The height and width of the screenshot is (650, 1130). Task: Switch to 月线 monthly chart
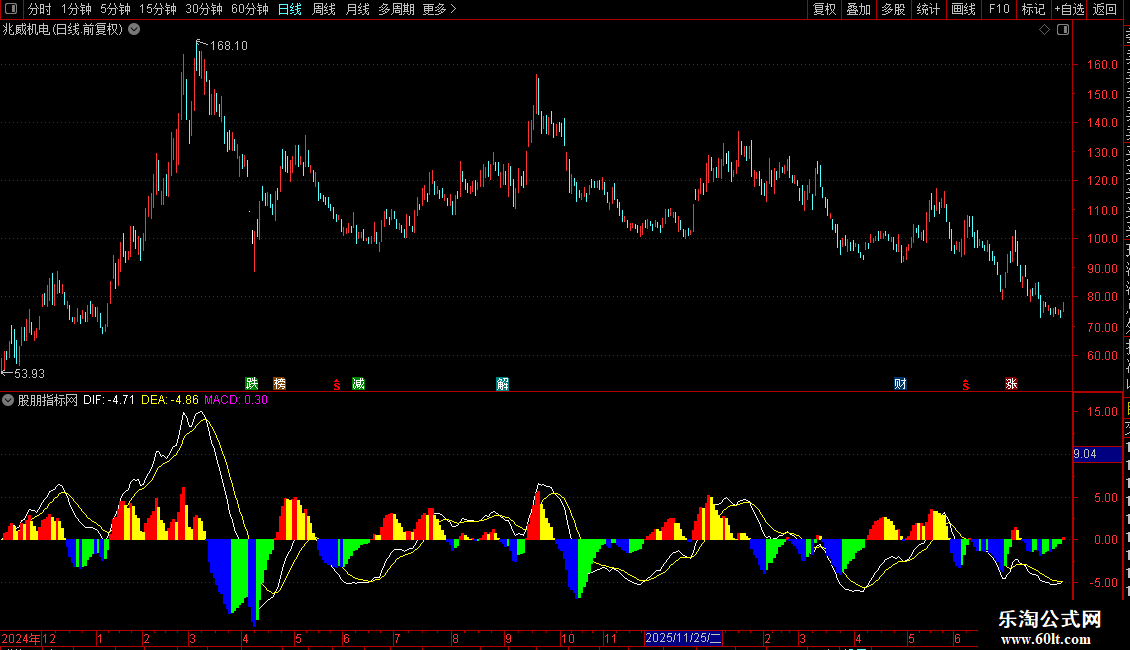point(357,9)
